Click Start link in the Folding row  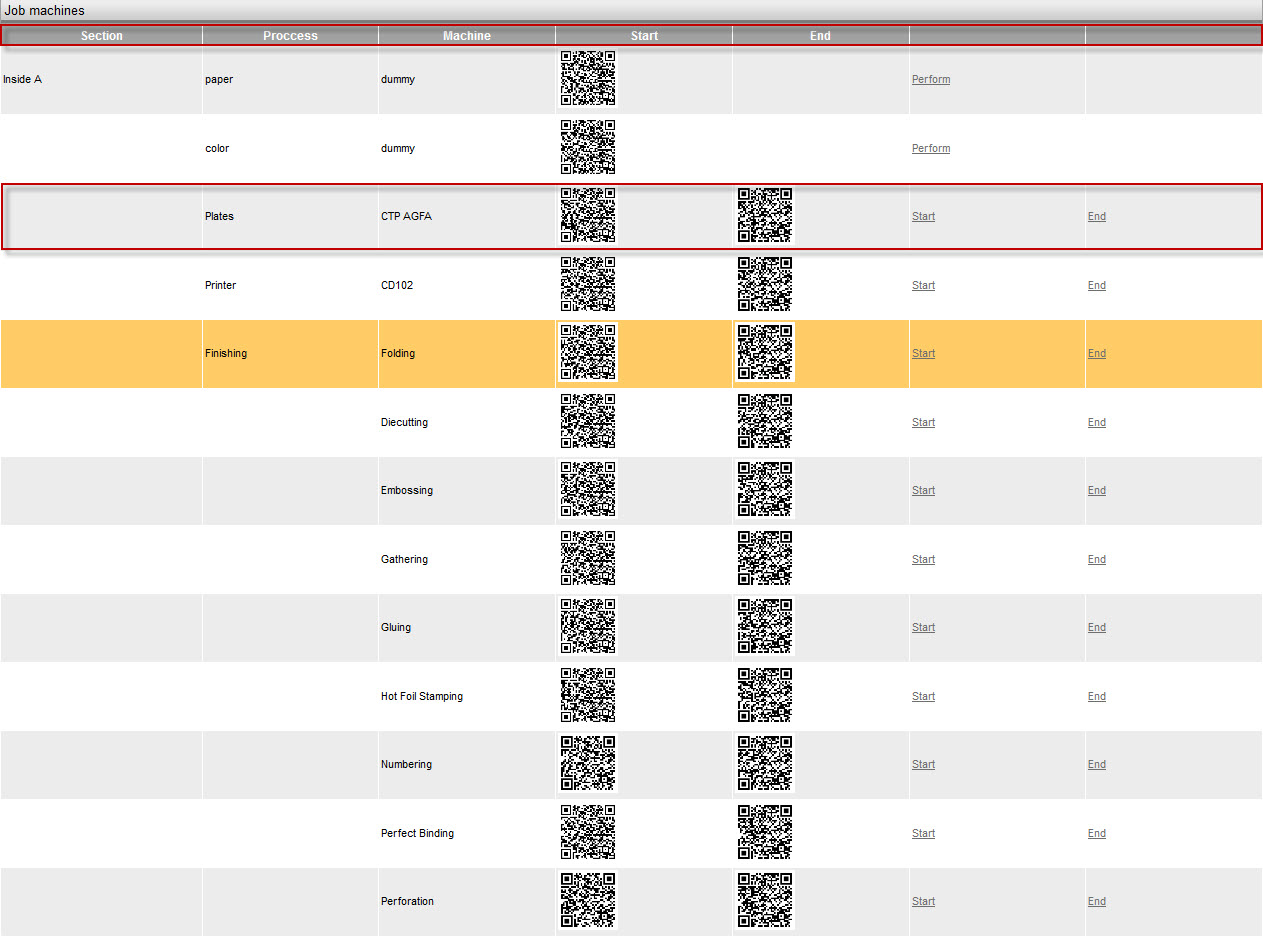click(923, 353)
